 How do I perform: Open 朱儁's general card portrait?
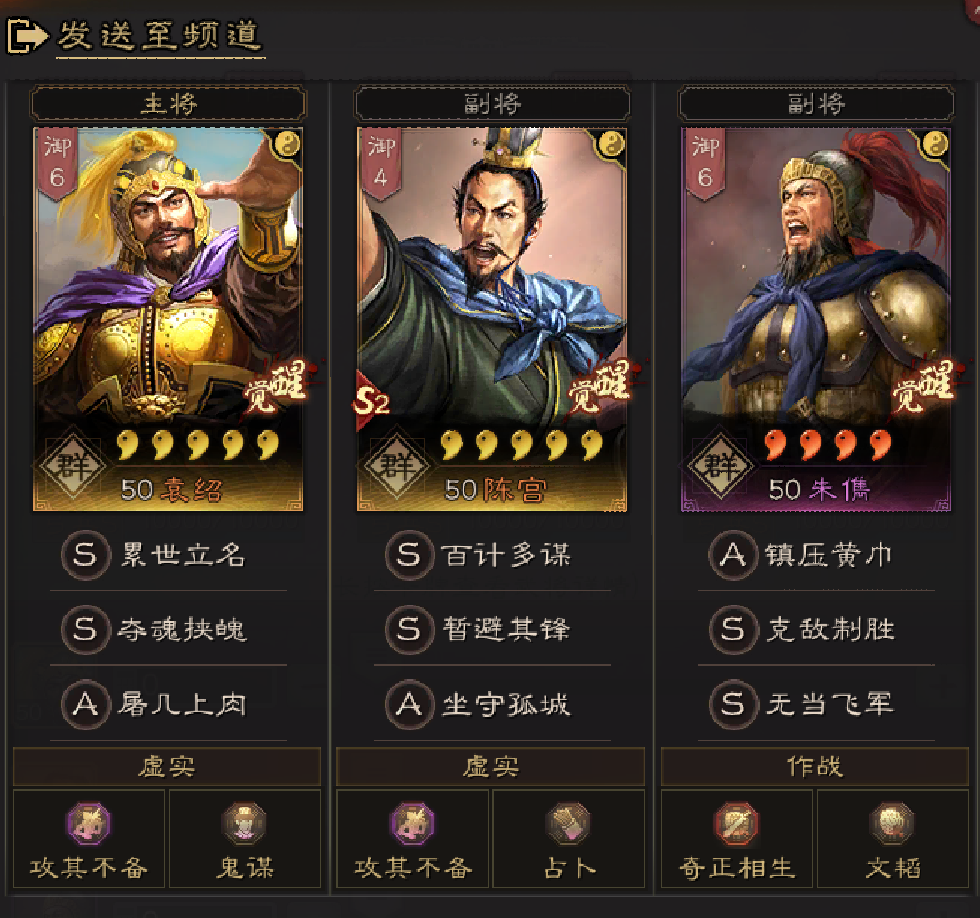click(x=816, y=319)
